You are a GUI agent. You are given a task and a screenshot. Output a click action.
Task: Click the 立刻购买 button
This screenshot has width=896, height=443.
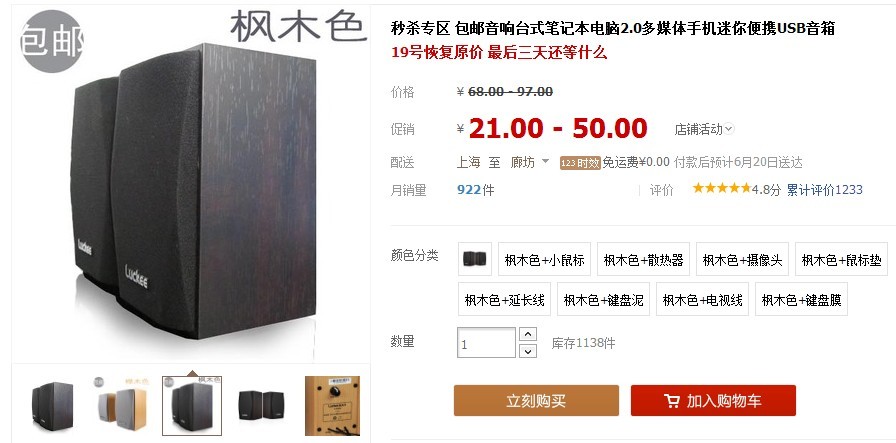tap(536, 401)
